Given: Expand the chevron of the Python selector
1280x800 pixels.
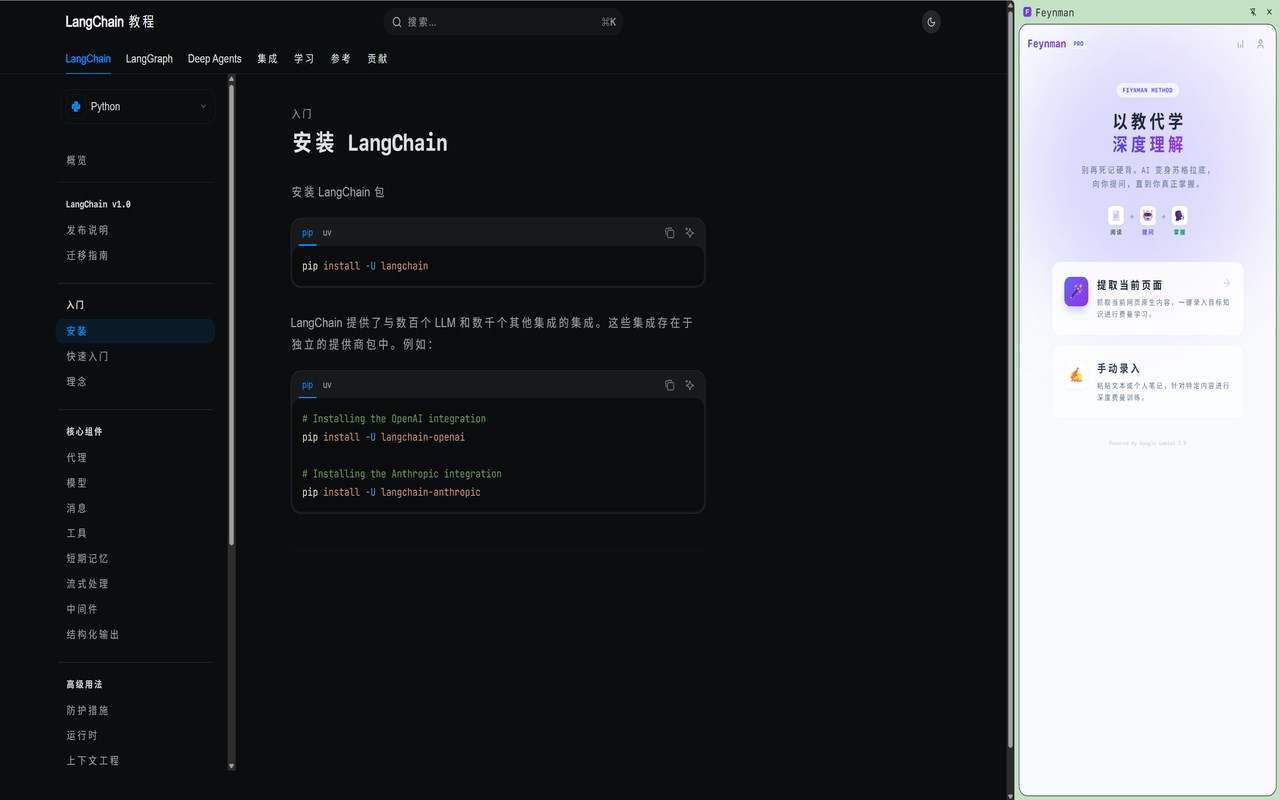Looking at the screenshot, I should [203, 107].
